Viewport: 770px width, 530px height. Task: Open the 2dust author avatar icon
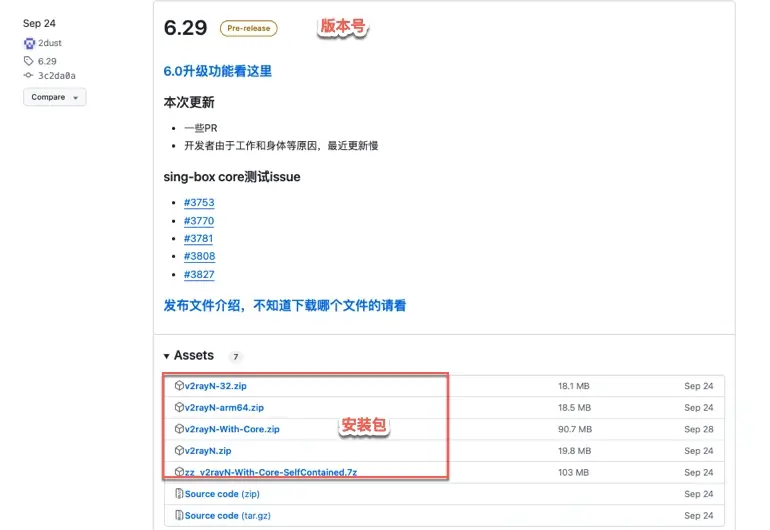[29, 43]
